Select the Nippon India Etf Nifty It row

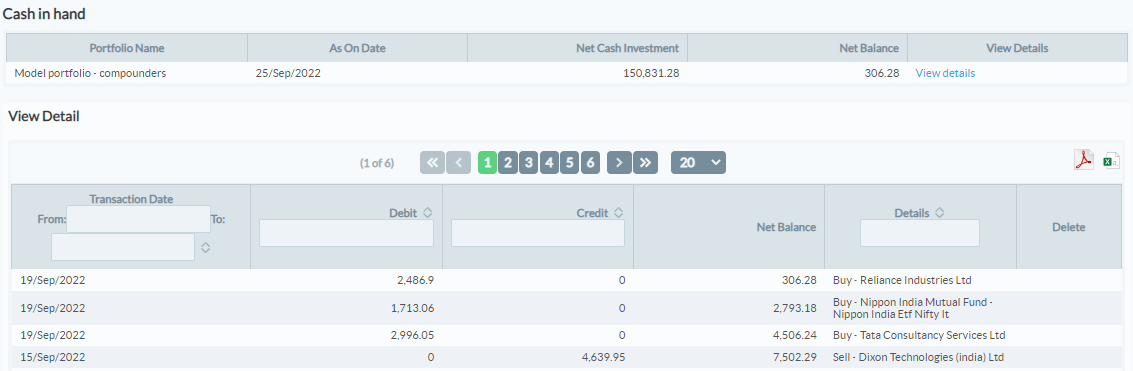point(566,308)
